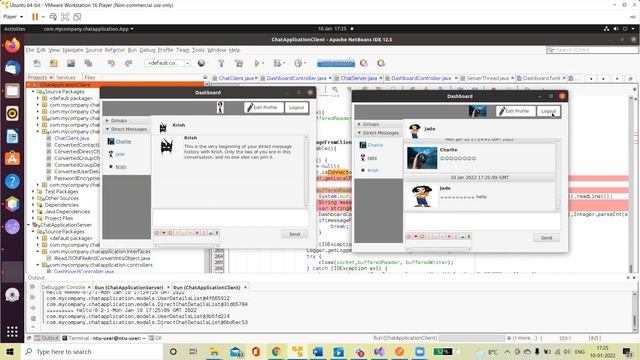Open the Dashboard.fxml editor tab
The width and height of the screenshot is (640, 360).
pos(542,78)
